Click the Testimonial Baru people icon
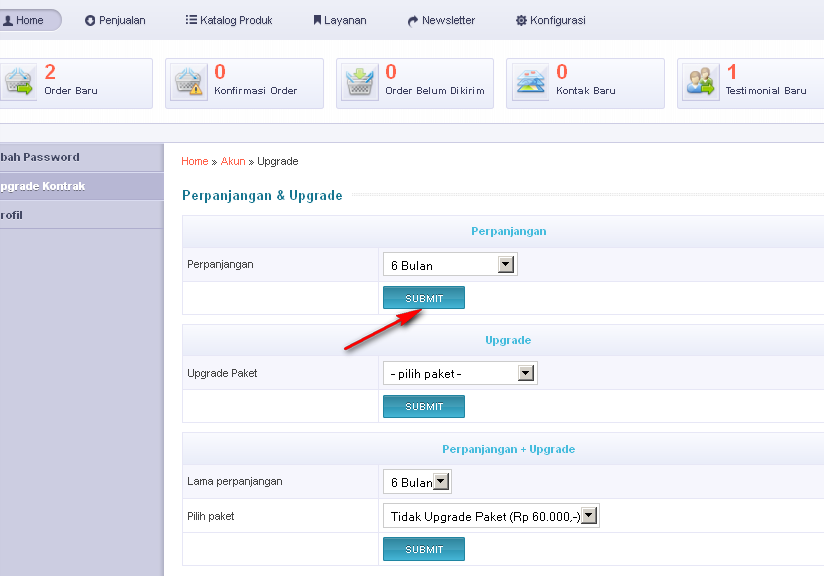Screen dimensions: 824x576 (x=701, y=82)
